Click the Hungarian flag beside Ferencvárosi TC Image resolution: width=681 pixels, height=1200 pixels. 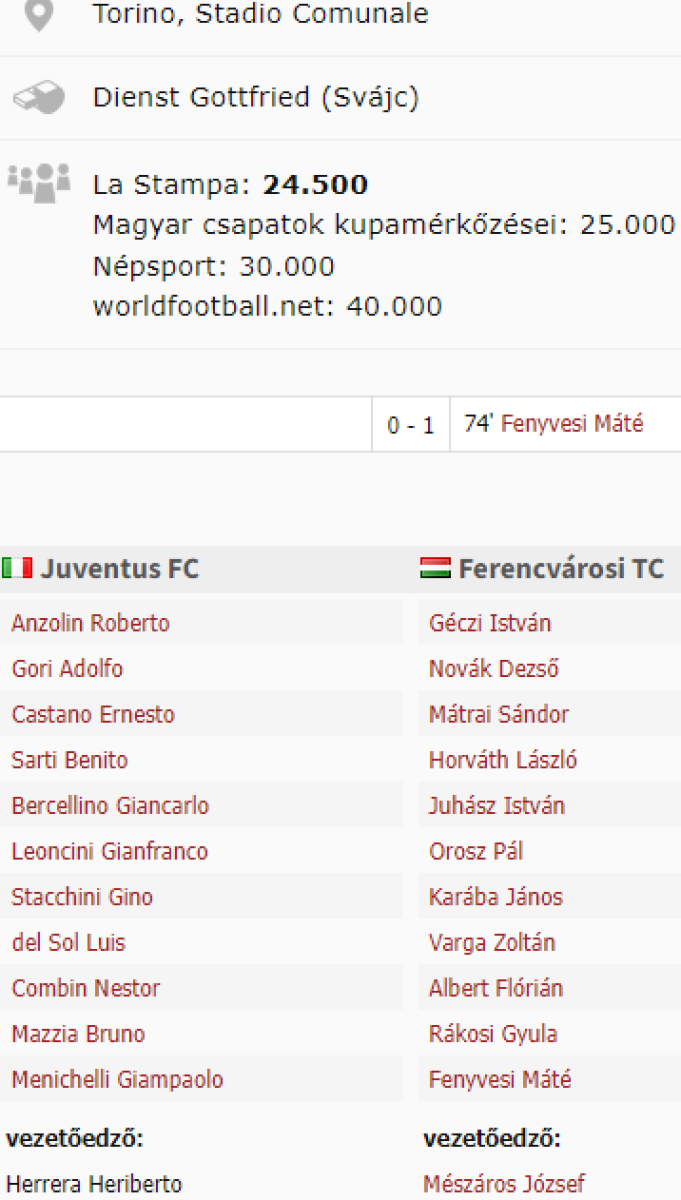[436, 569]
